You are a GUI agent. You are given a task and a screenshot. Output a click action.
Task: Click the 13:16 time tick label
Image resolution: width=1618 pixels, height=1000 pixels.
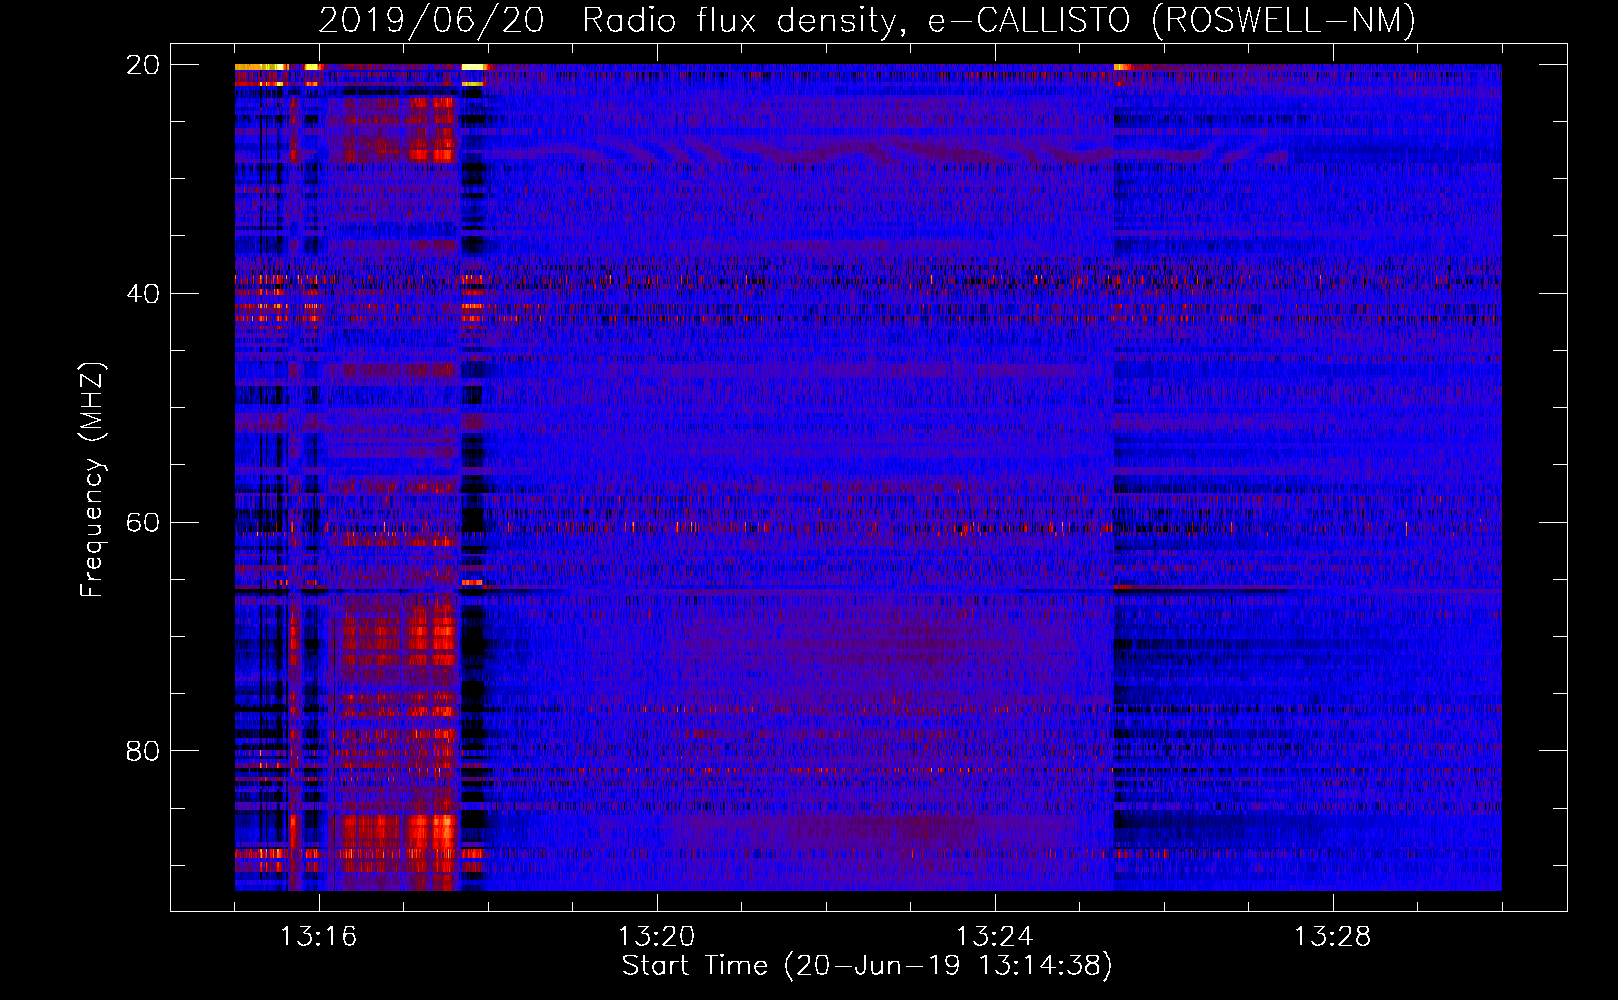pos(319,937)
